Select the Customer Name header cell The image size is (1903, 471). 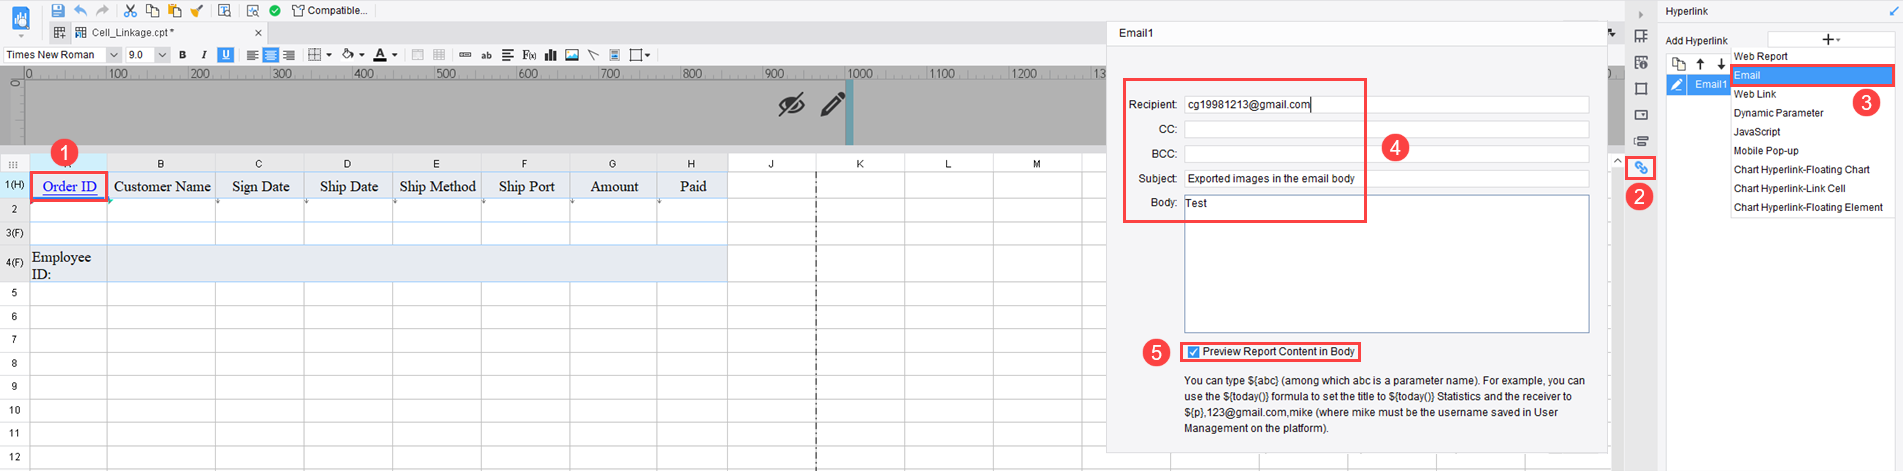coord(162,186)
